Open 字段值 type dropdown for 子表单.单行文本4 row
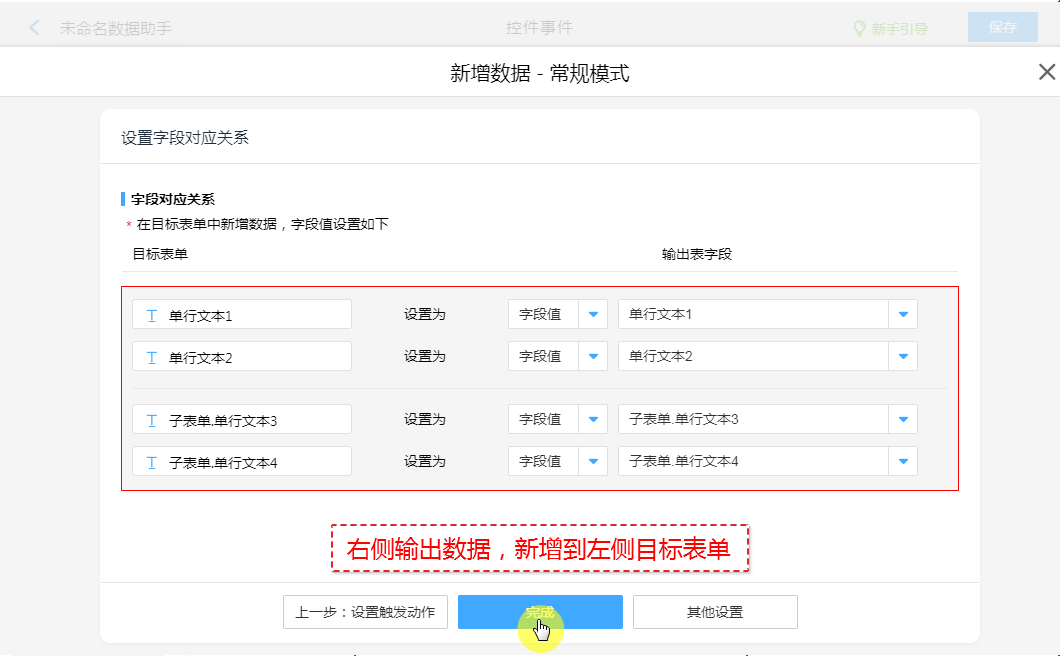1060x656 pixels. tap(593, 461)
